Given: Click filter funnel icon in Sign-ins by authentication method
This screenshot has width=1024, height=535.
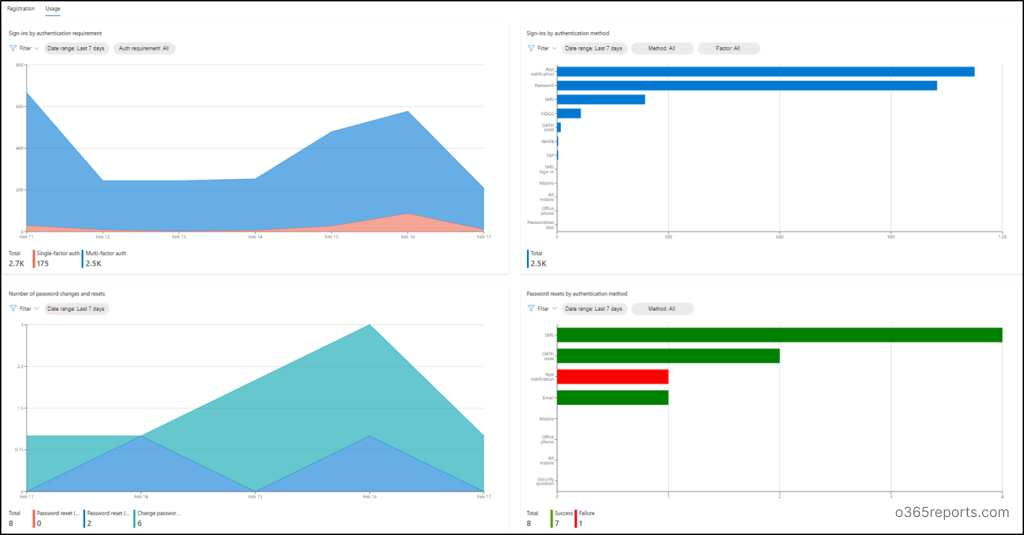Looking at the screenshot, I should pyautogui.click(x=531, y=48).
